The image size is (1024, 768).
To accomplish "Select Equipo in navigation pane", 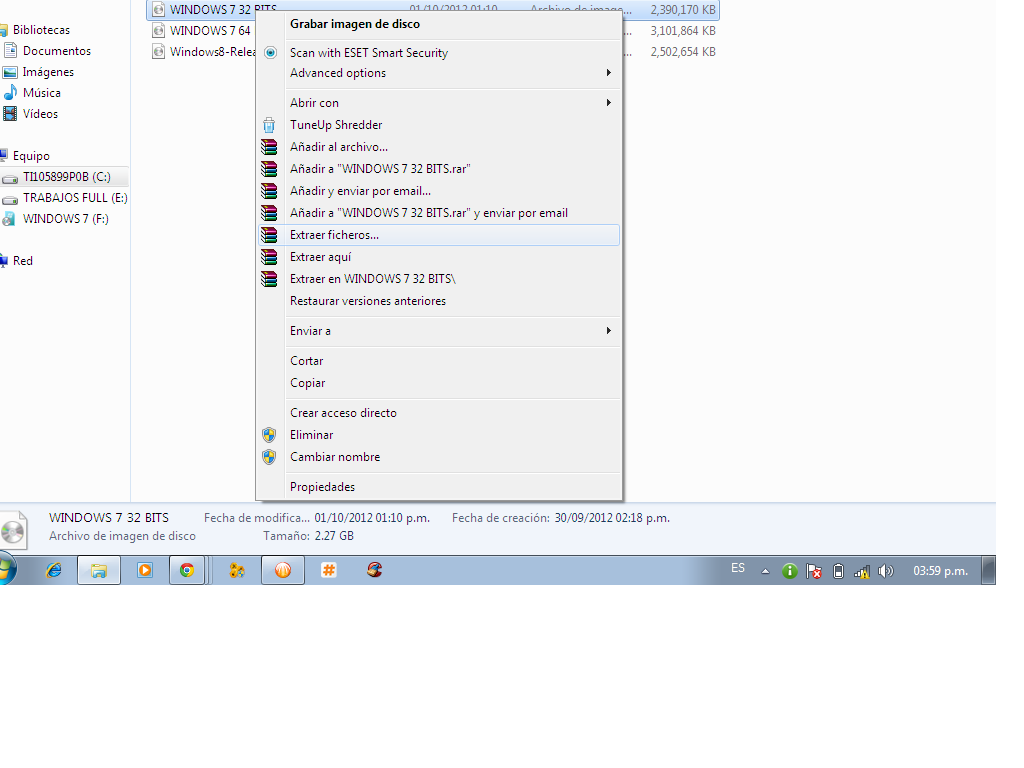I will point(31,156).
